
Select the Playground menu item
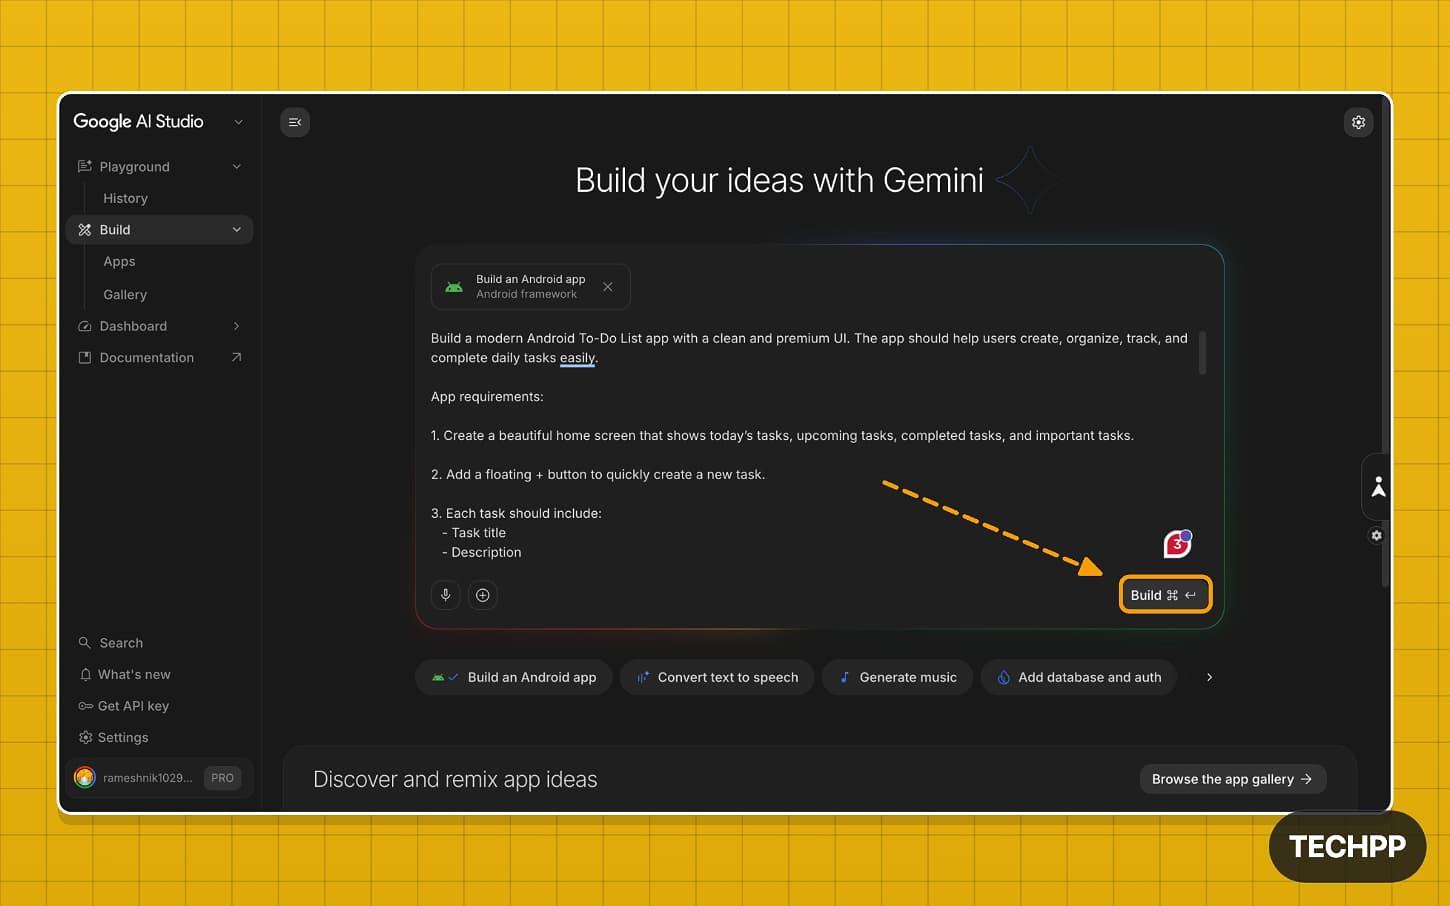coord(134,167)
